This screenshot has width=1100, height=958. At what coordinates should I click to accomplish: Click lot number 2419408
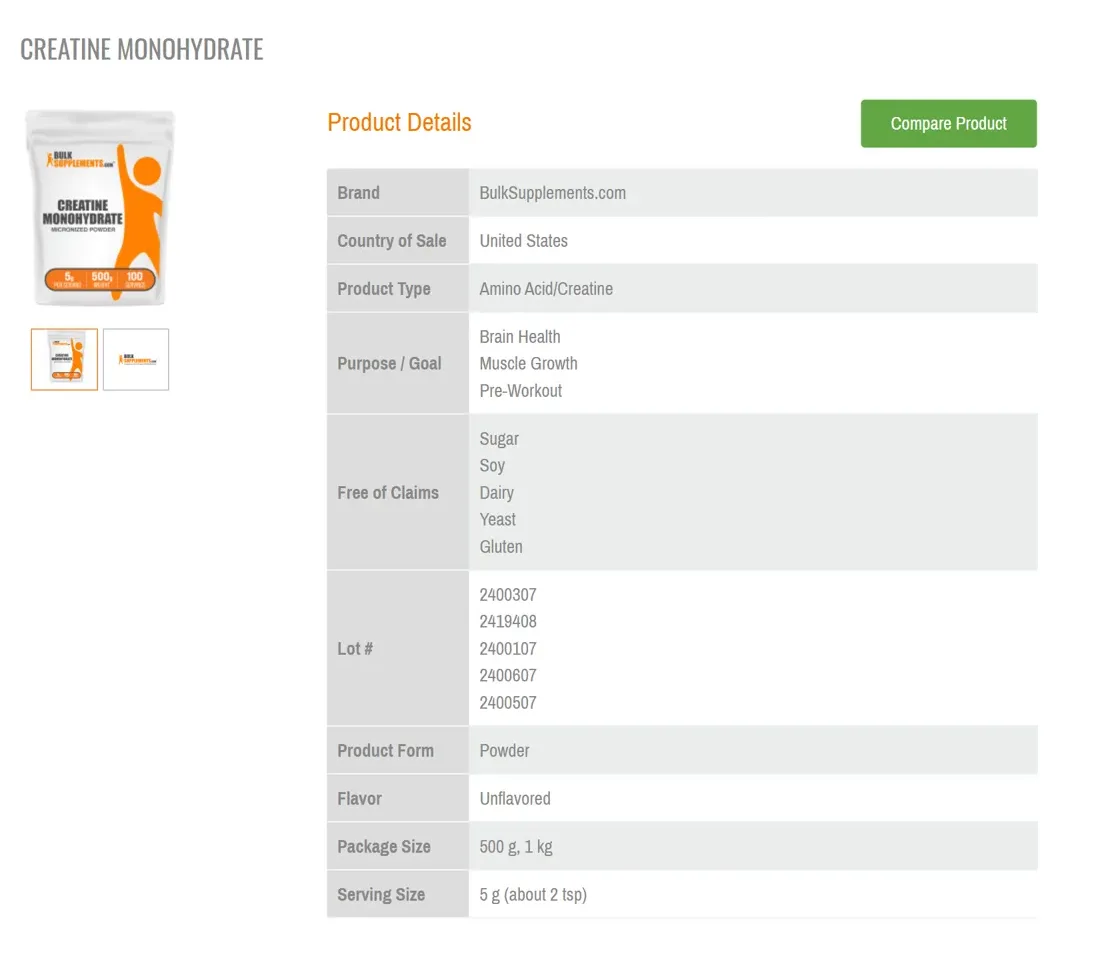(508, 621)
